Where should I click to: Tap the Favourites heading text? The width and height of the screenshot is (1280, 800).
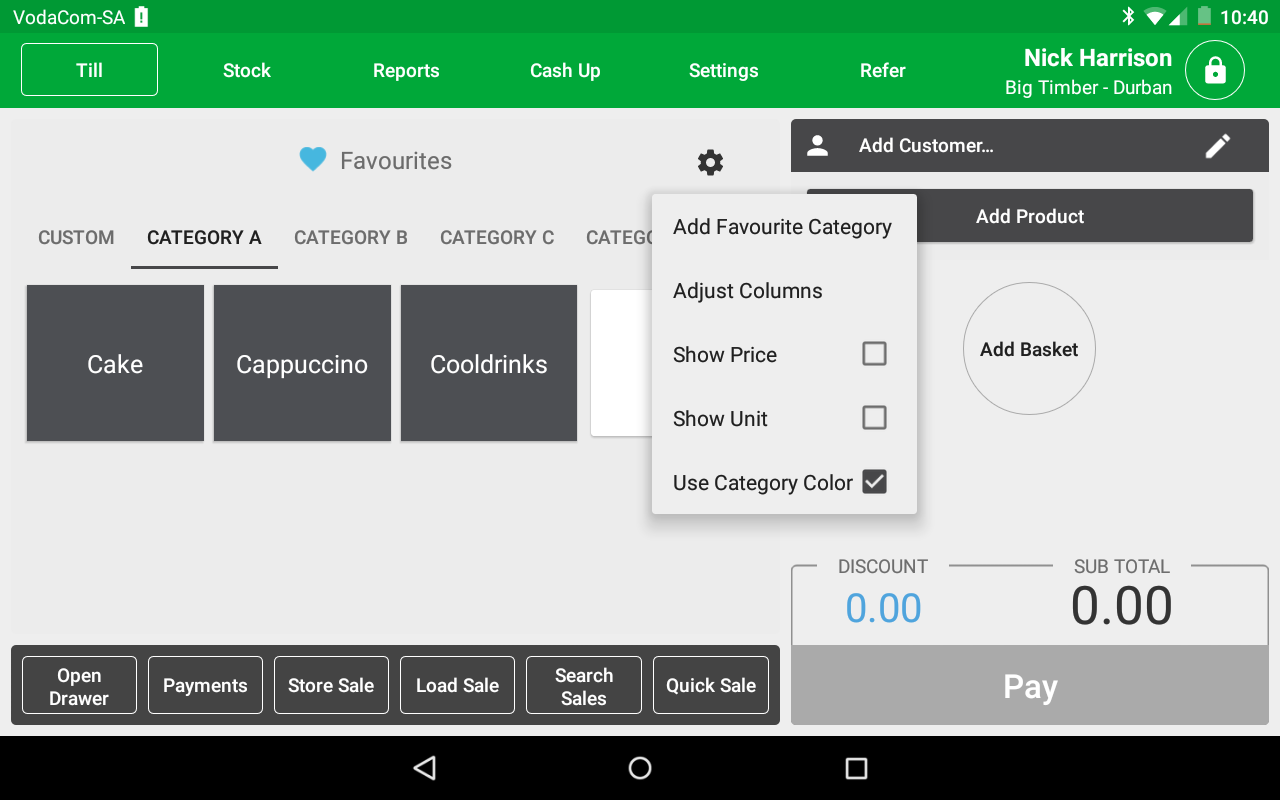pos(396,161)
